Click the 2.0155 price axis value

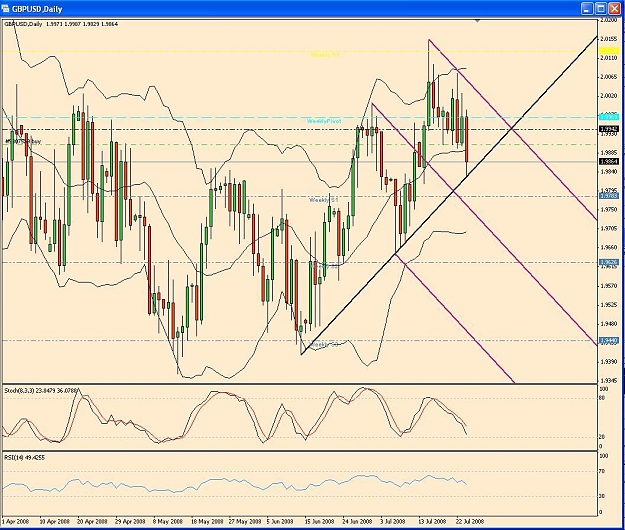pos(609,39)
